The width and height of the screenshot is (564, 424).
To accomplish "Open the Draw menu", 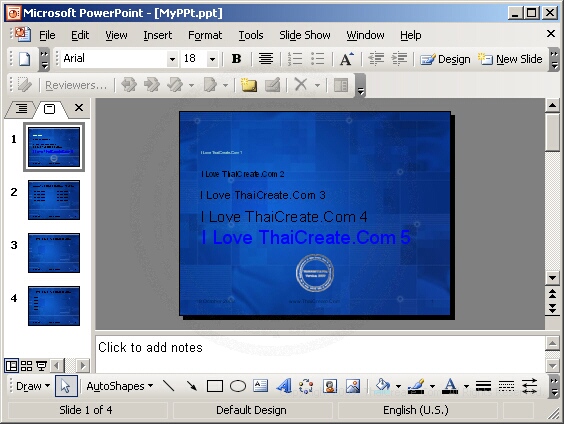I will [33, 386].
